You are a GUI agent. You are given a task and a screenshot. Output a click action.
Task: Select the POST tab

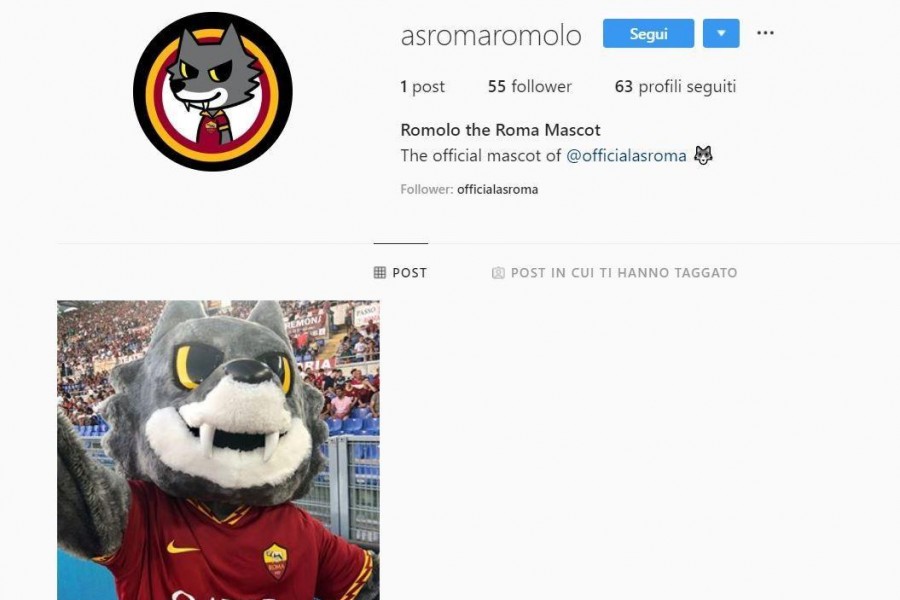point(401,273)
